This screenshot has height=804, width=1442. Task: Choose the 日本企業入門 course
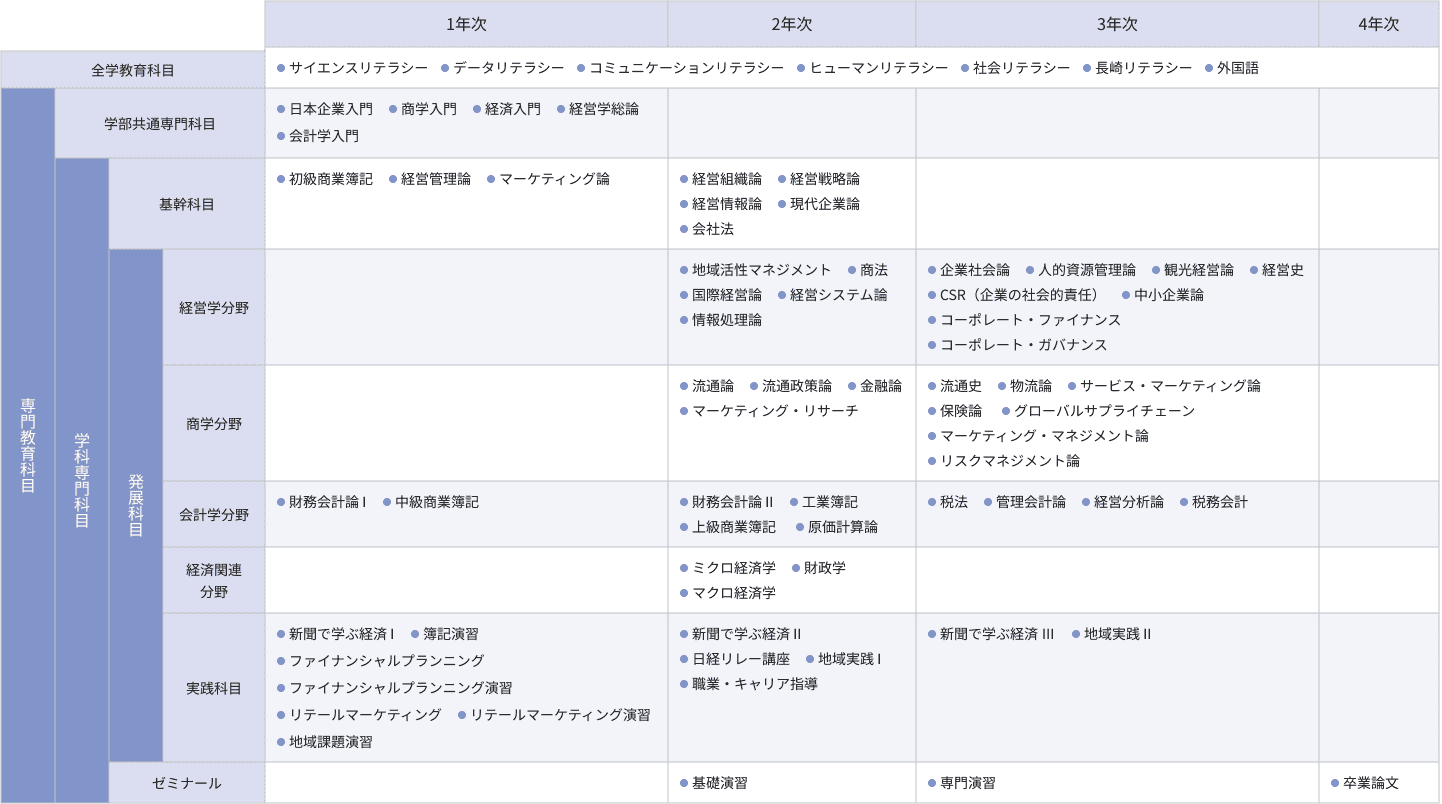tap(324, 109)
